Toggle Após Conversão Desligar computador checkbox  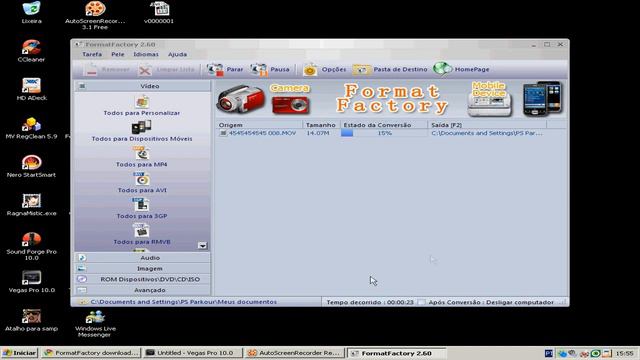[422, 302]
